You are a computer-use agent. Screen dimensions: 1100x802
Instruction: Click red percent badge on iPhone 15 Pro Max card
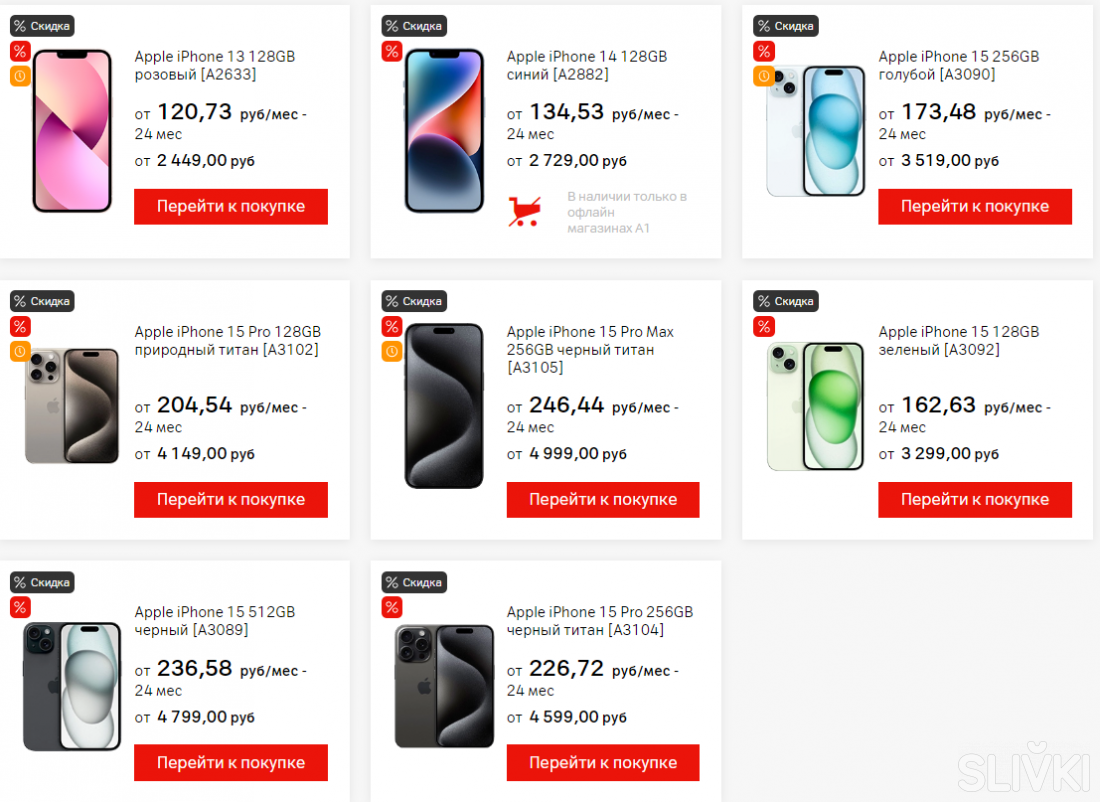pos(392,326)
